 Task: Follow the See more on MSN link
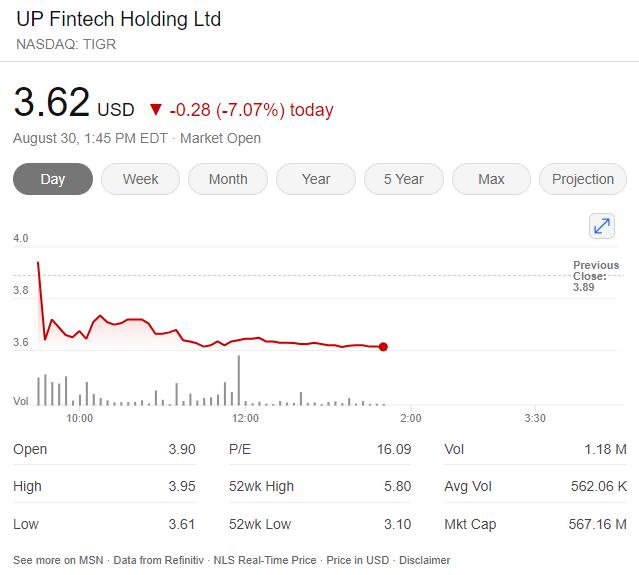(56, 560)
